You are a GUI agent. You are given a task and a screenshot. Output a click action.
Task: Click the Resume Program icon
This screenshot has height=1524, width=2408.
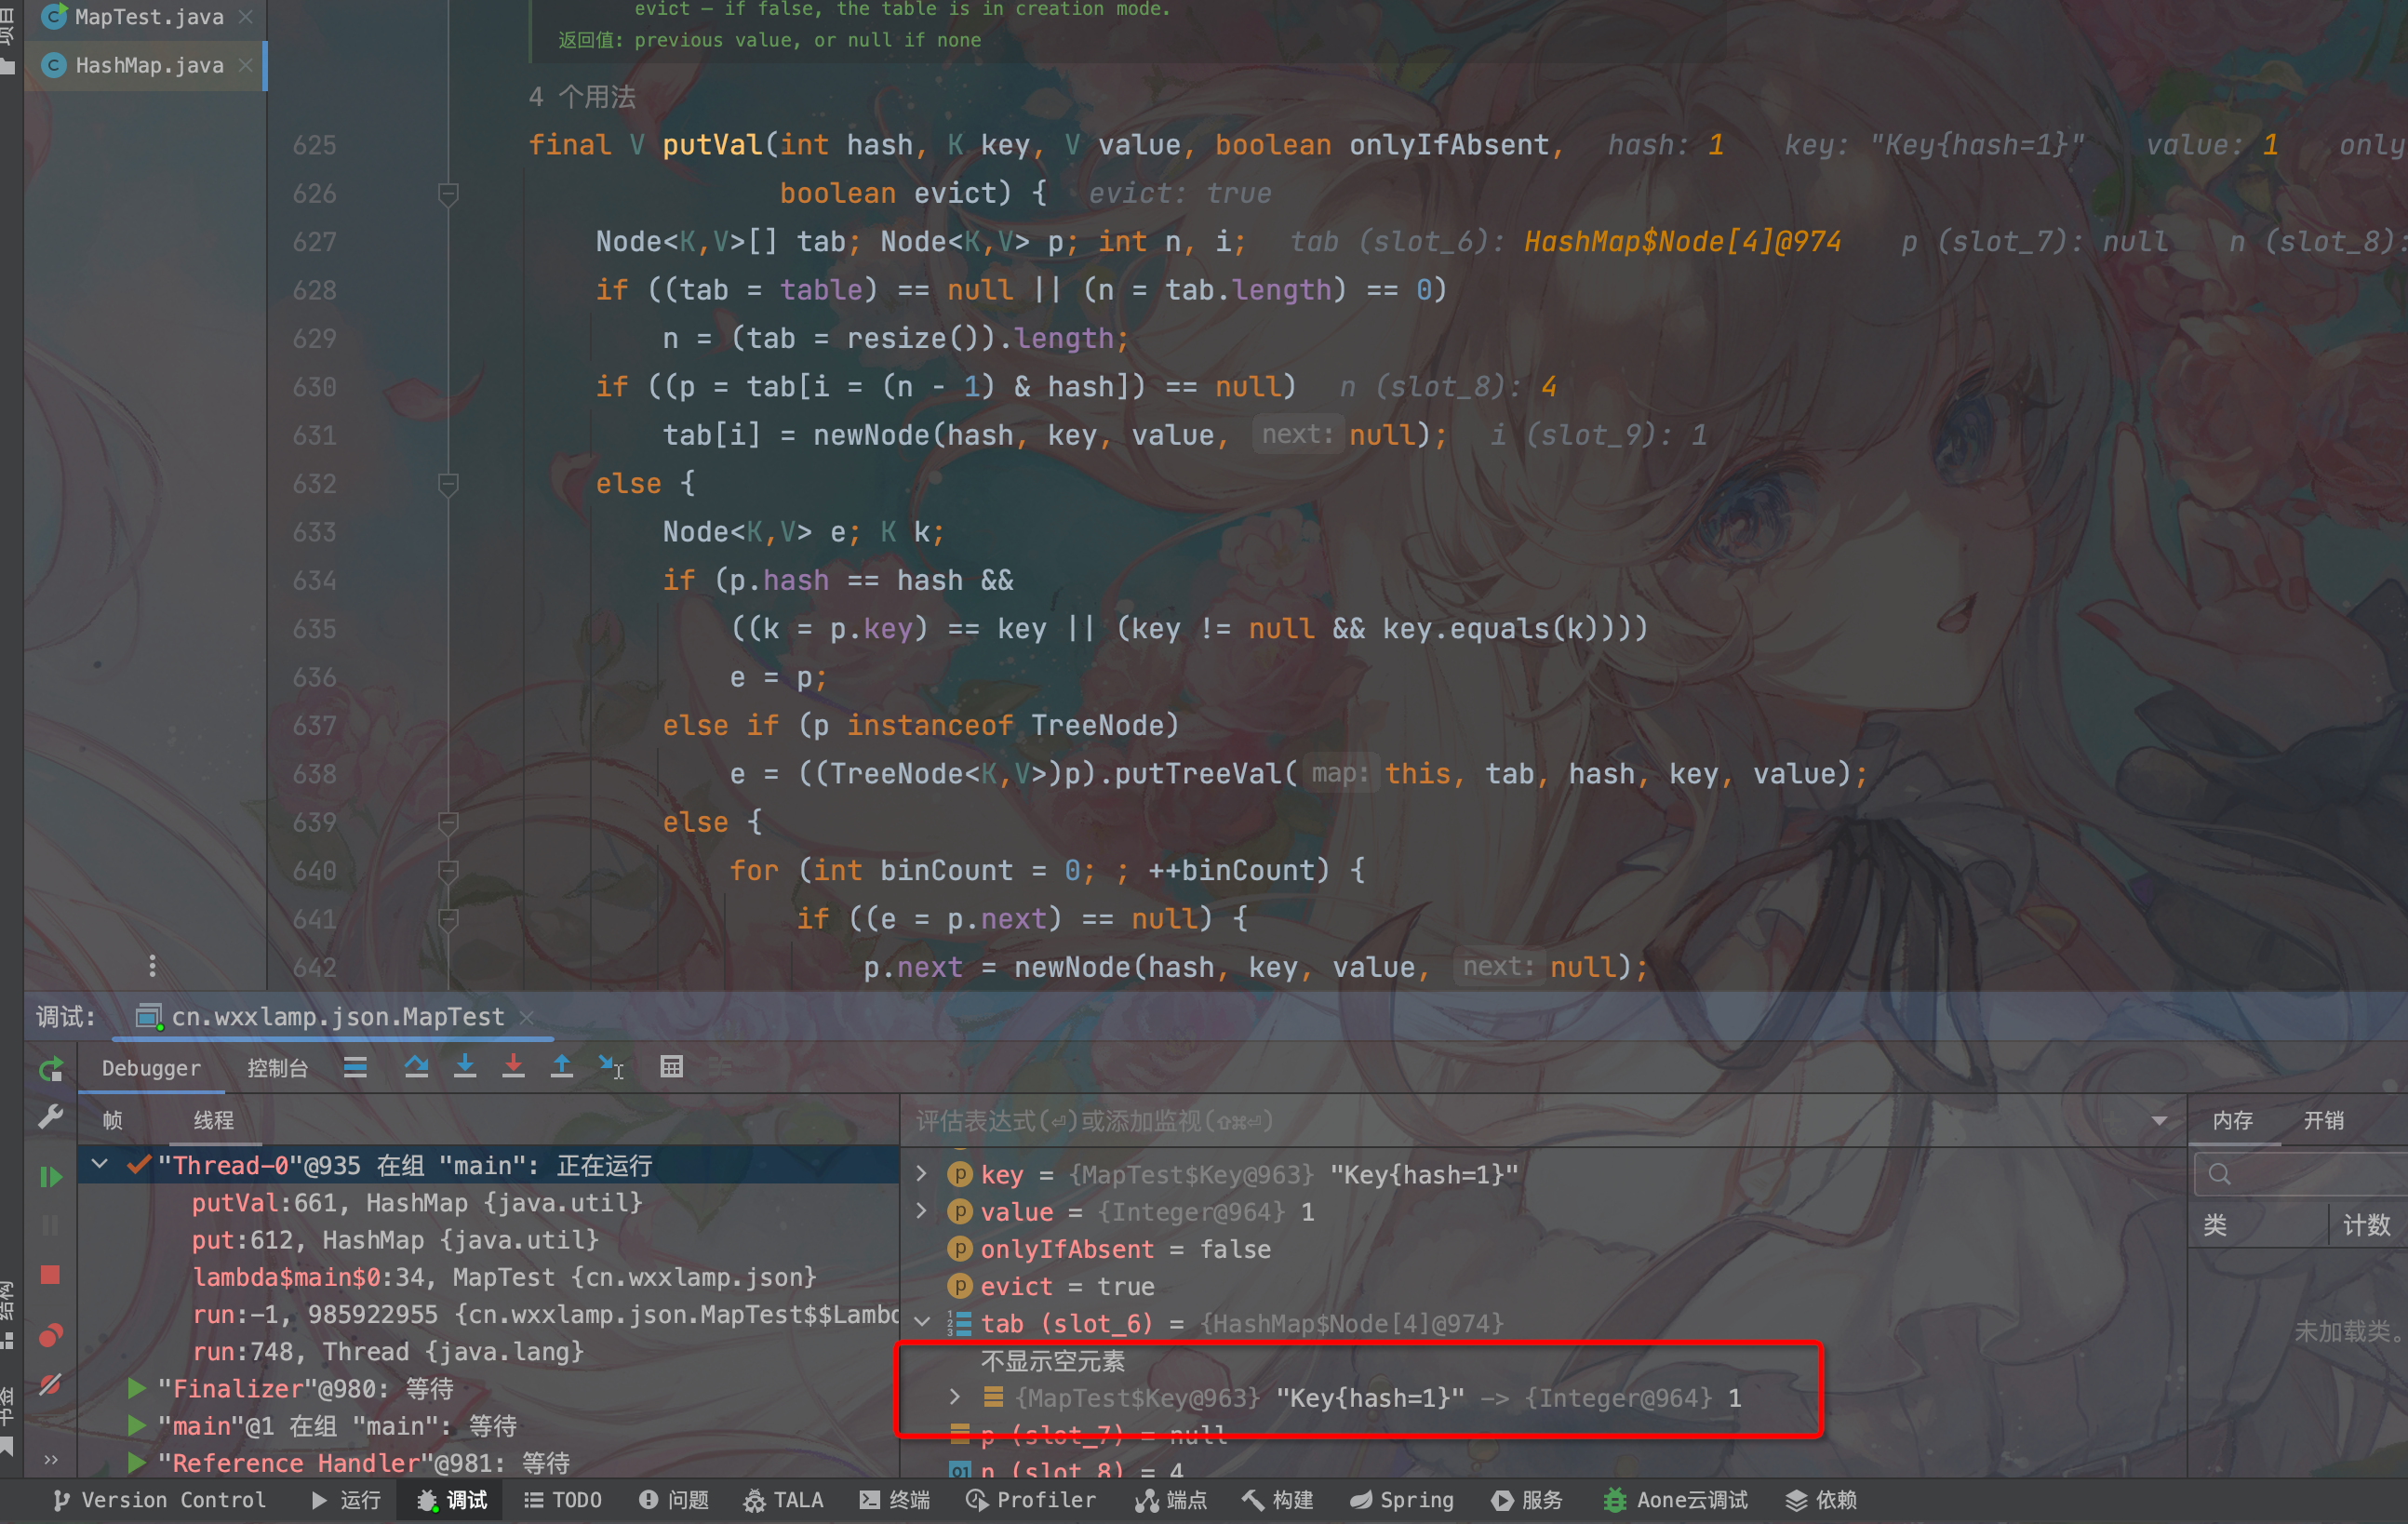50,1178
